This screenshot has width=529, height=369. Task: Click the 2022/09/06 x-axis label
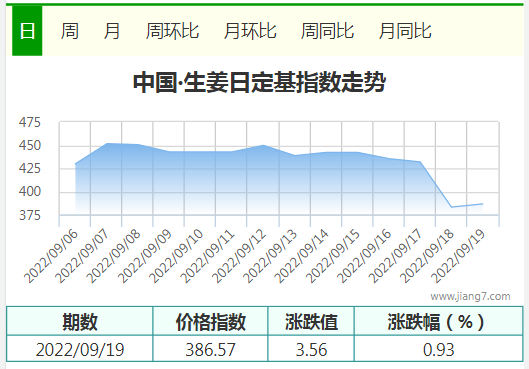coord(51,256)
